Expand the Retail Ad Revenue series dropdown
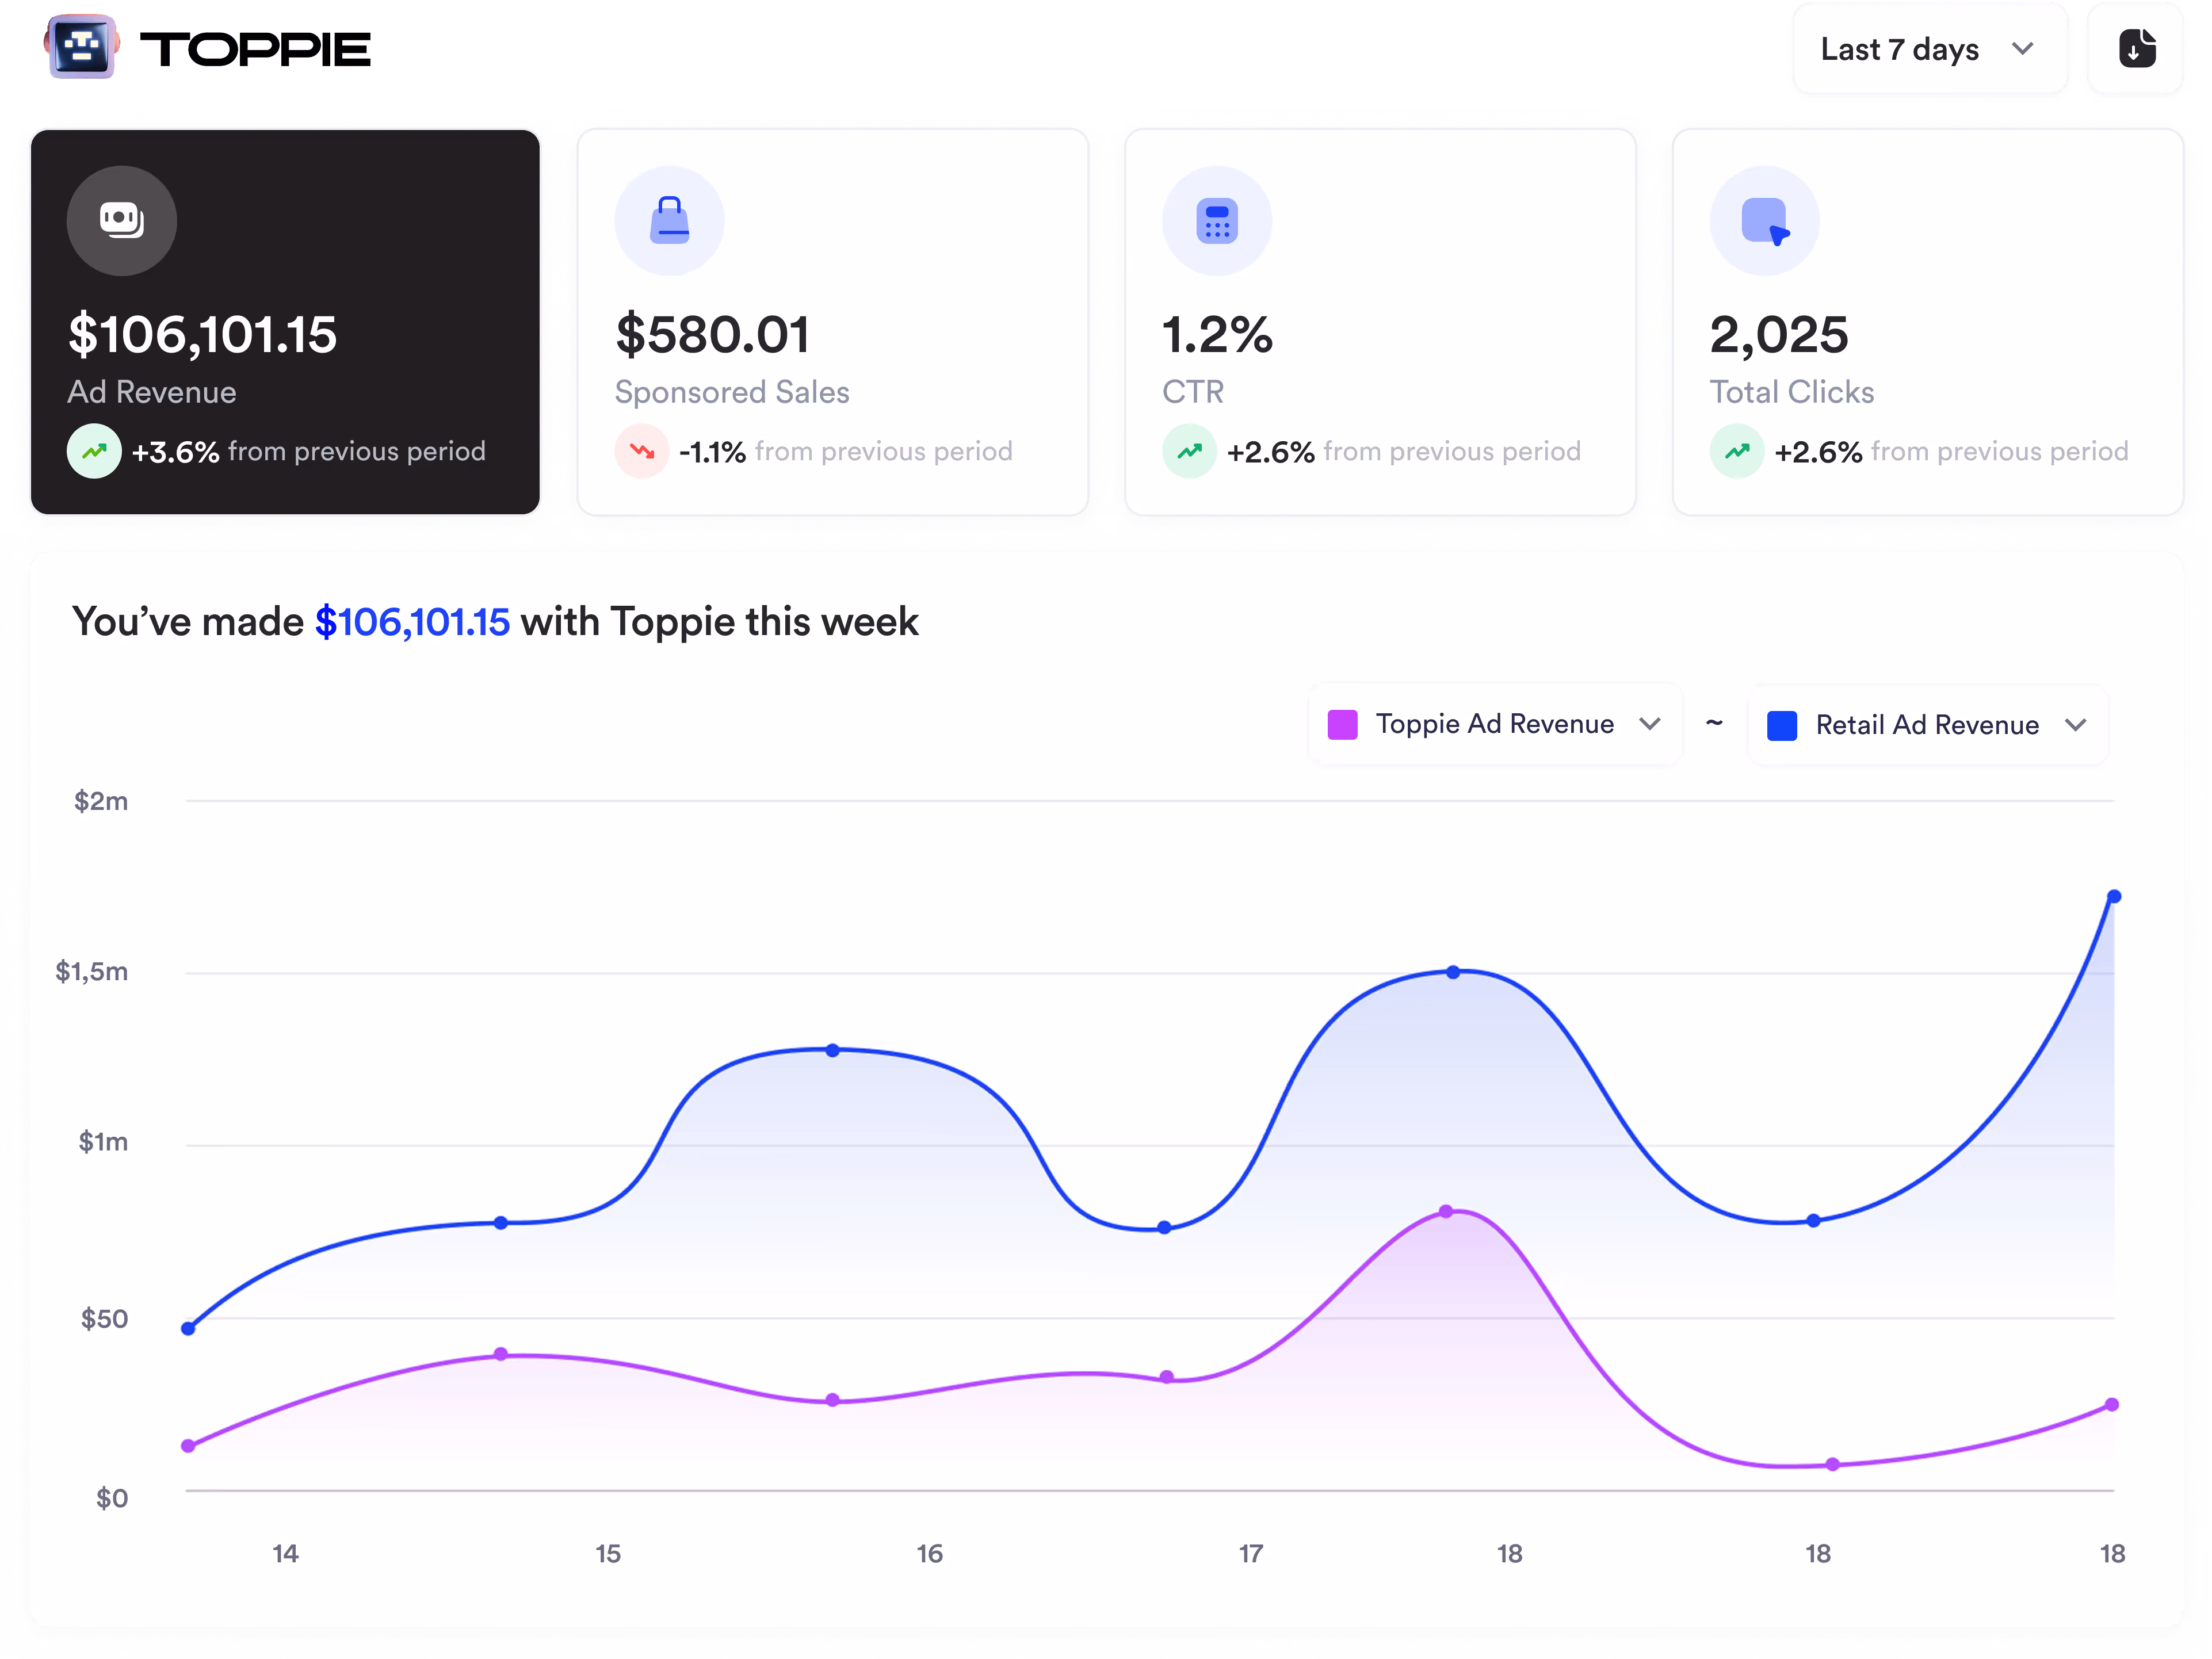Image resolution: width=2212 pixels, height=1659 pixels. coord(2076,725)
